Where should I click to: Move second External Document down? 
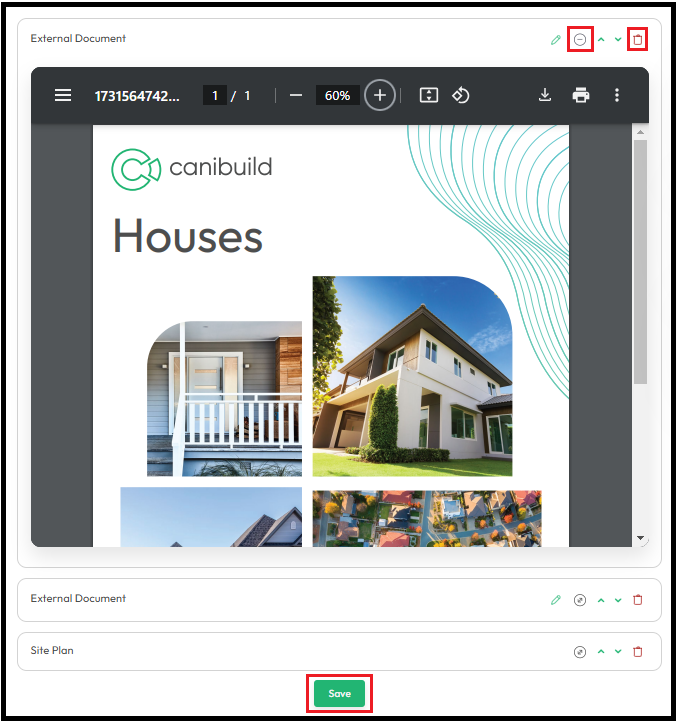click(618, 600)
